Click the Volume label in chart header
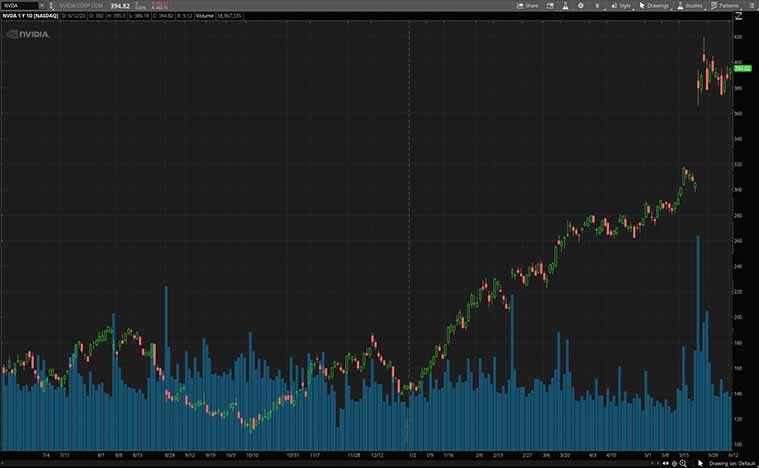The image size is (759, 468). (x=204, y=17)
